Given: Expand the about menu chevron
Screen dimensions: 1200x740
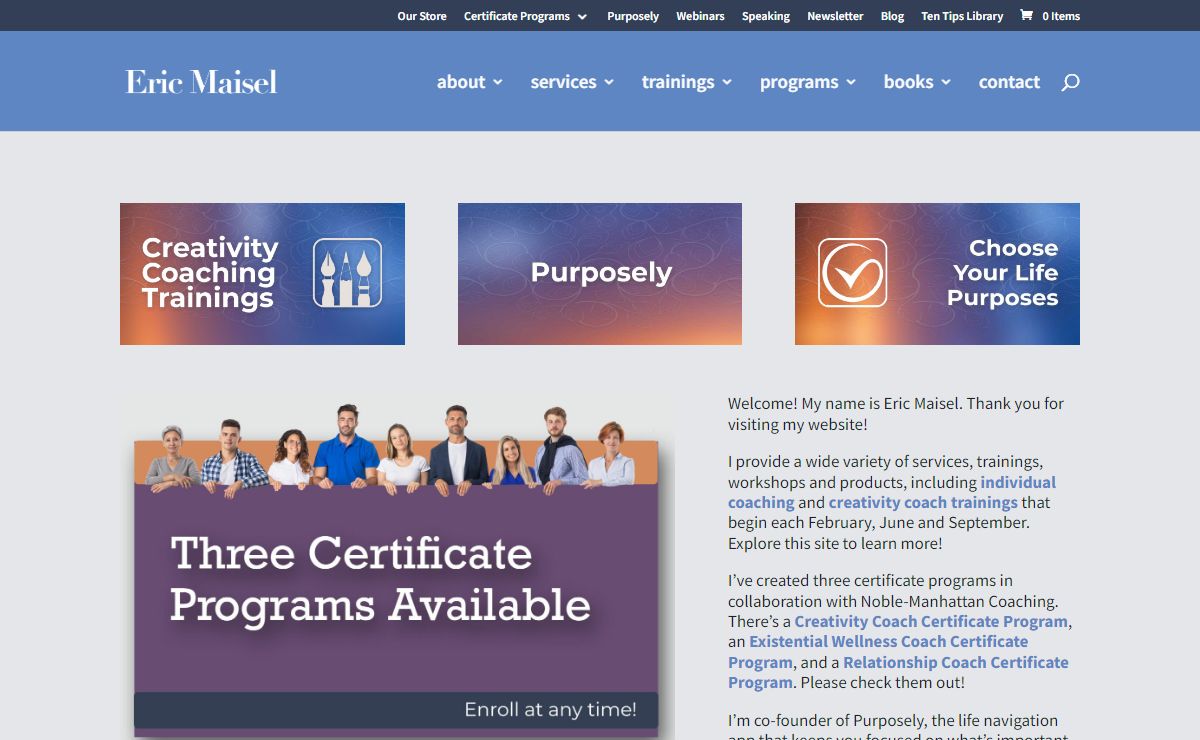Looking at the screenshot, I should (x=498, y=82).
